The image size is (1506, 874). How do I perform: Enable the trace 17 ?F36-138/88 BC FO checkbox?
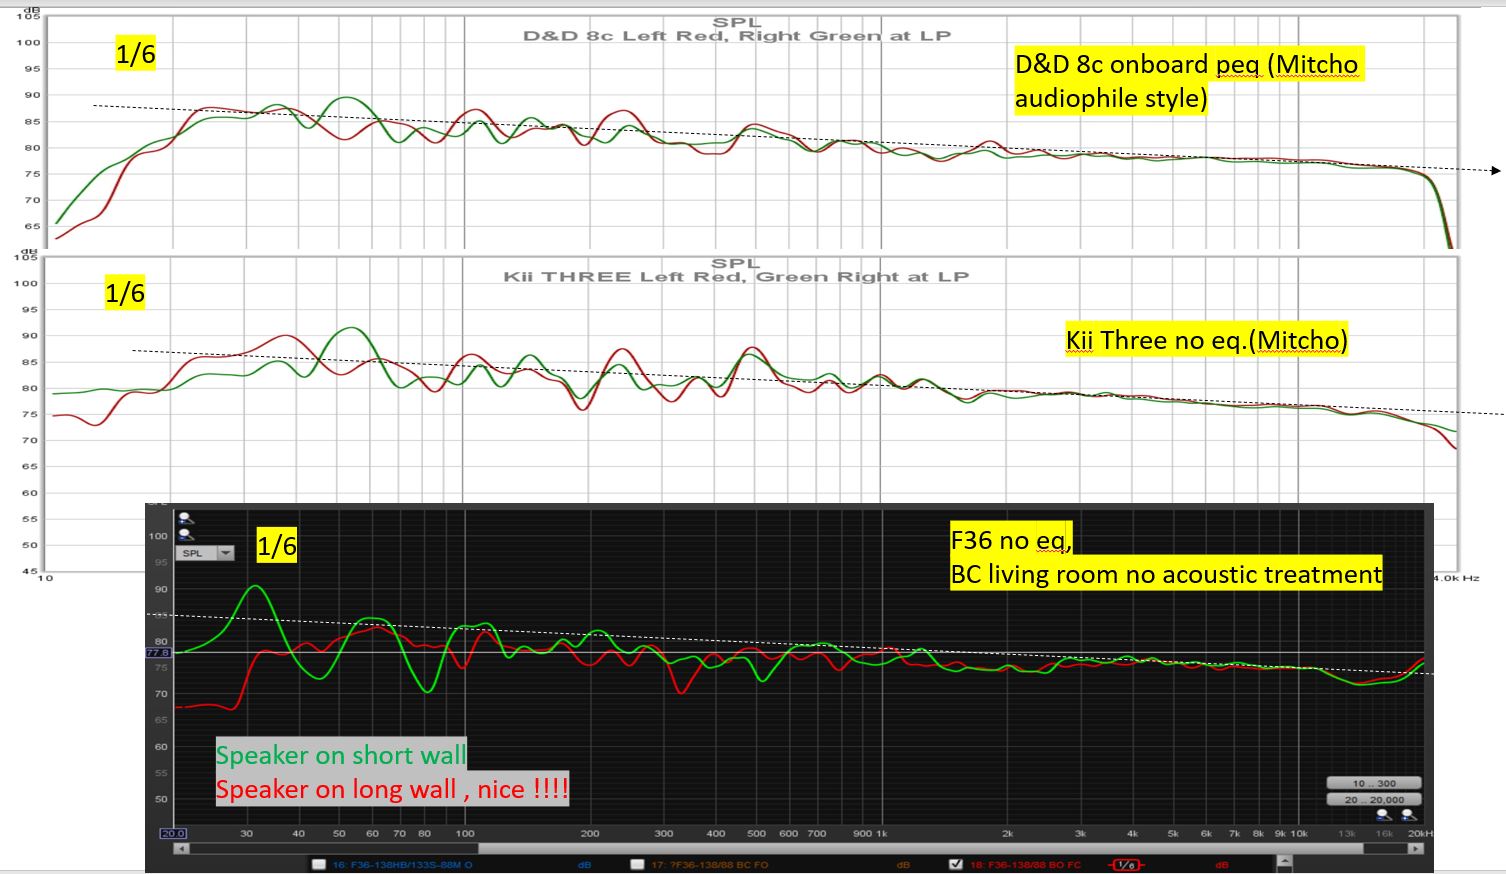[637, 865]
